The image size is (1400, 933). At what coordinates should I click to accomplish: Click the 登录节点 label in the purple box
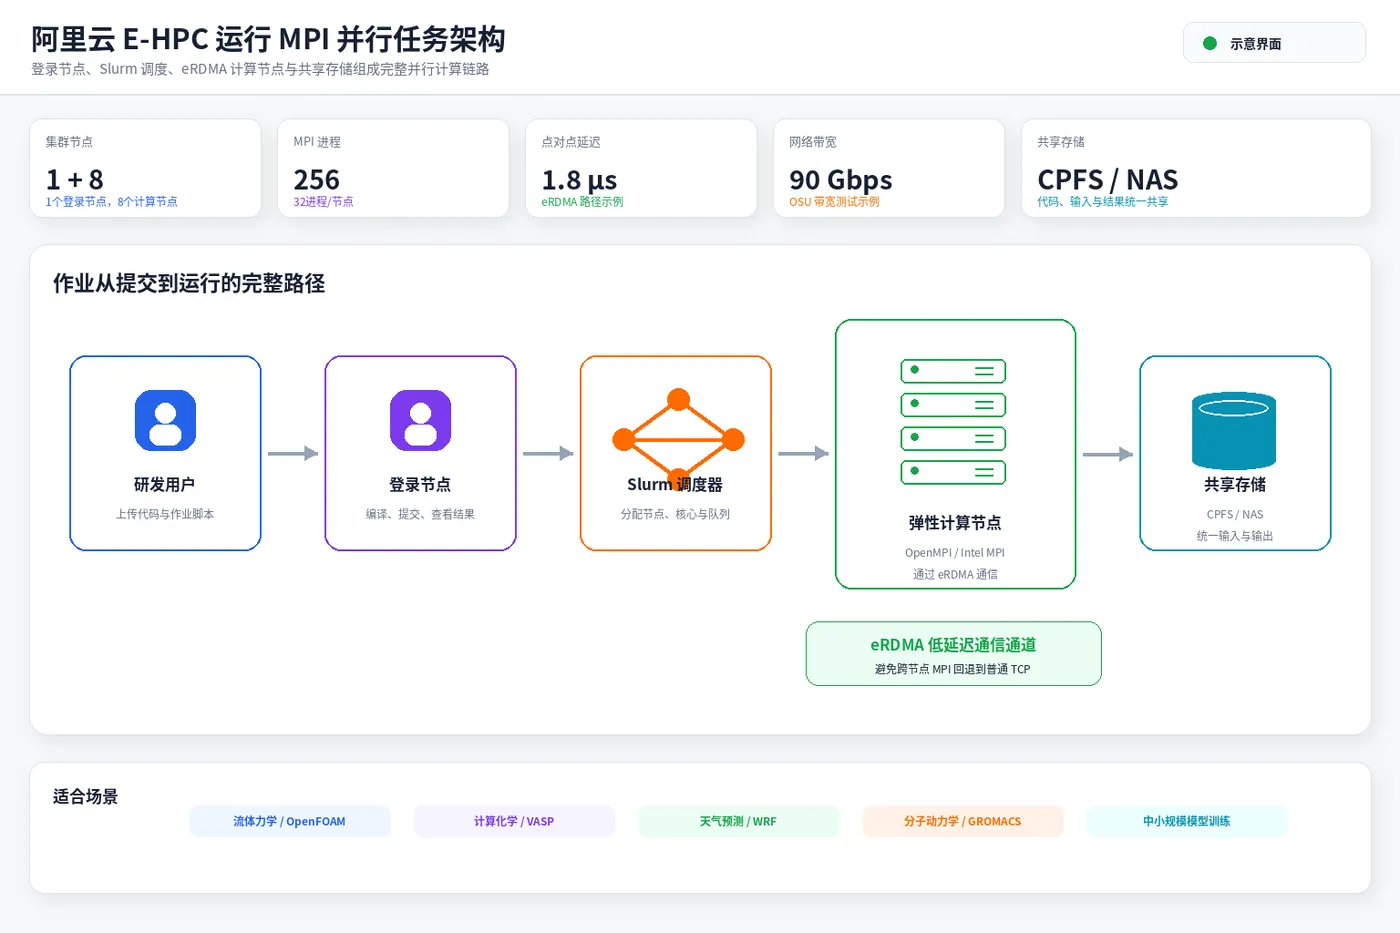[x=420, y=485]
